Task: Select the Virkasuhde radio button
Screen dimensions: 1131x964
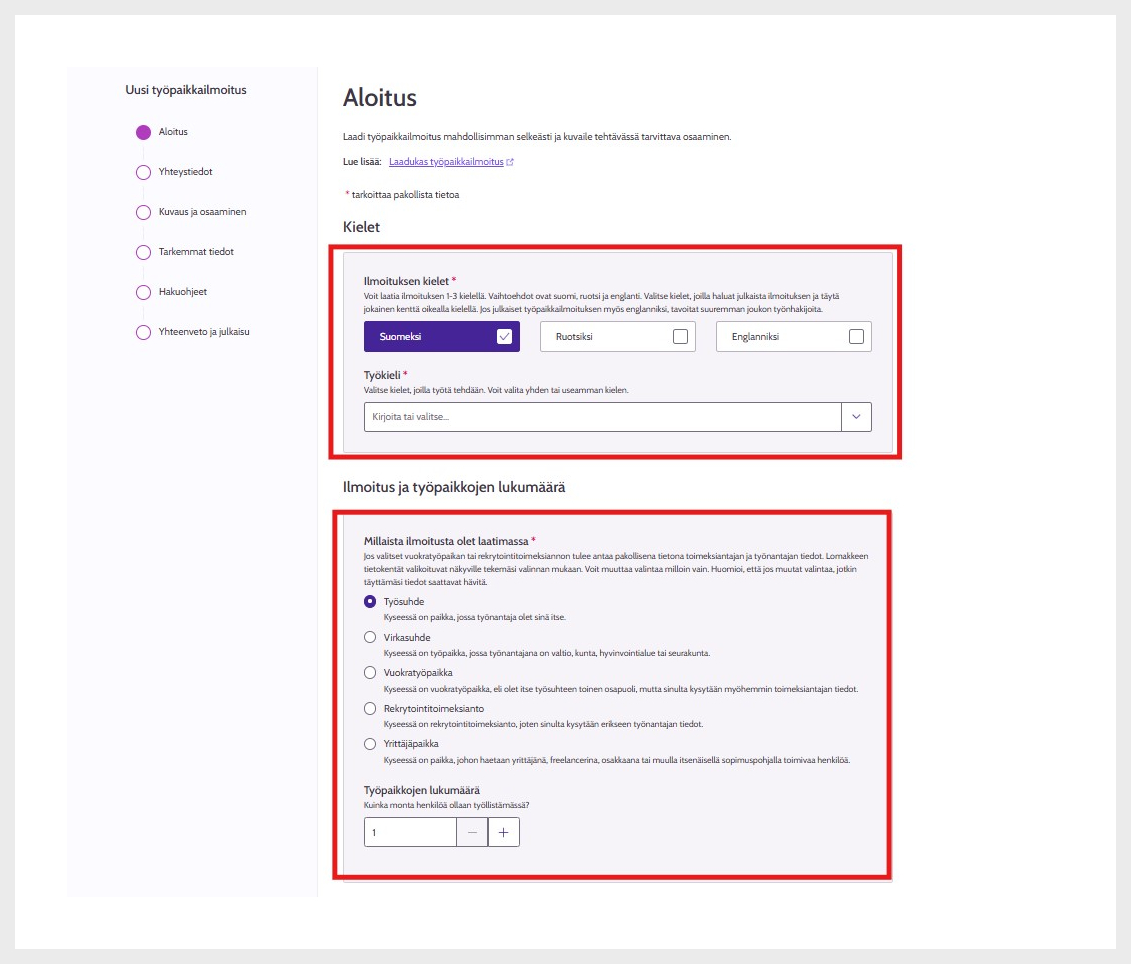Action: (371, 637)
